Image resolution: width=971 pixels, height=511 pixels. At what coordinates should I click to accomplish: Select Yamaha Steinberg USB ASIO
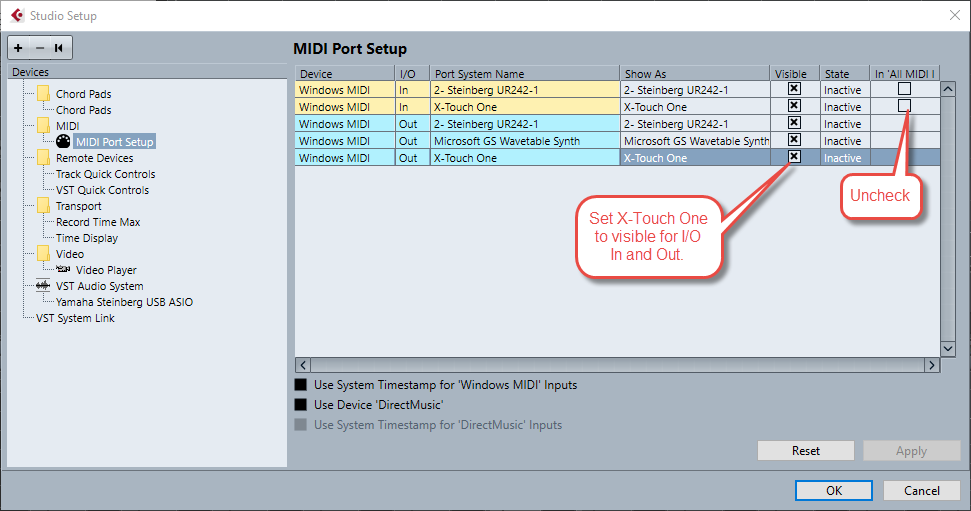(x=124, y=302)
